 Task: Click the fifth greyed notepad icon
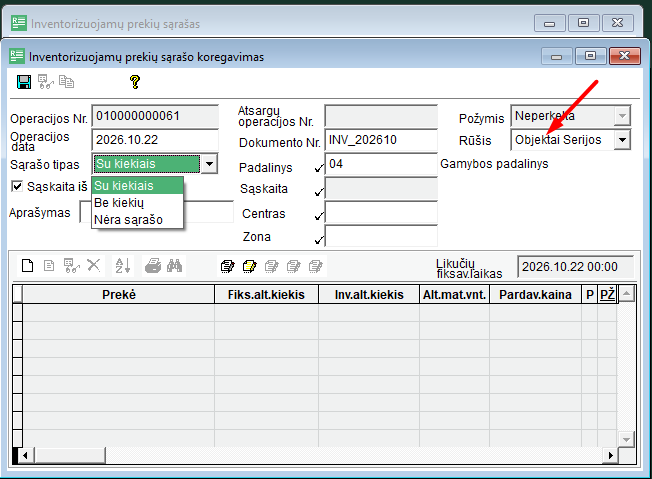coord(316,266)
